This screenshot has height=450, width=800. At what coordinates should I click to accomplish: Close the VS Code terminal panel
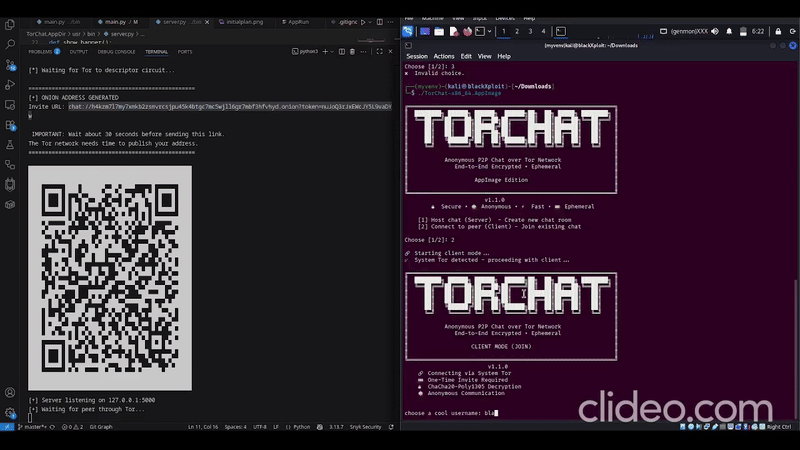(x=390, y=52)
